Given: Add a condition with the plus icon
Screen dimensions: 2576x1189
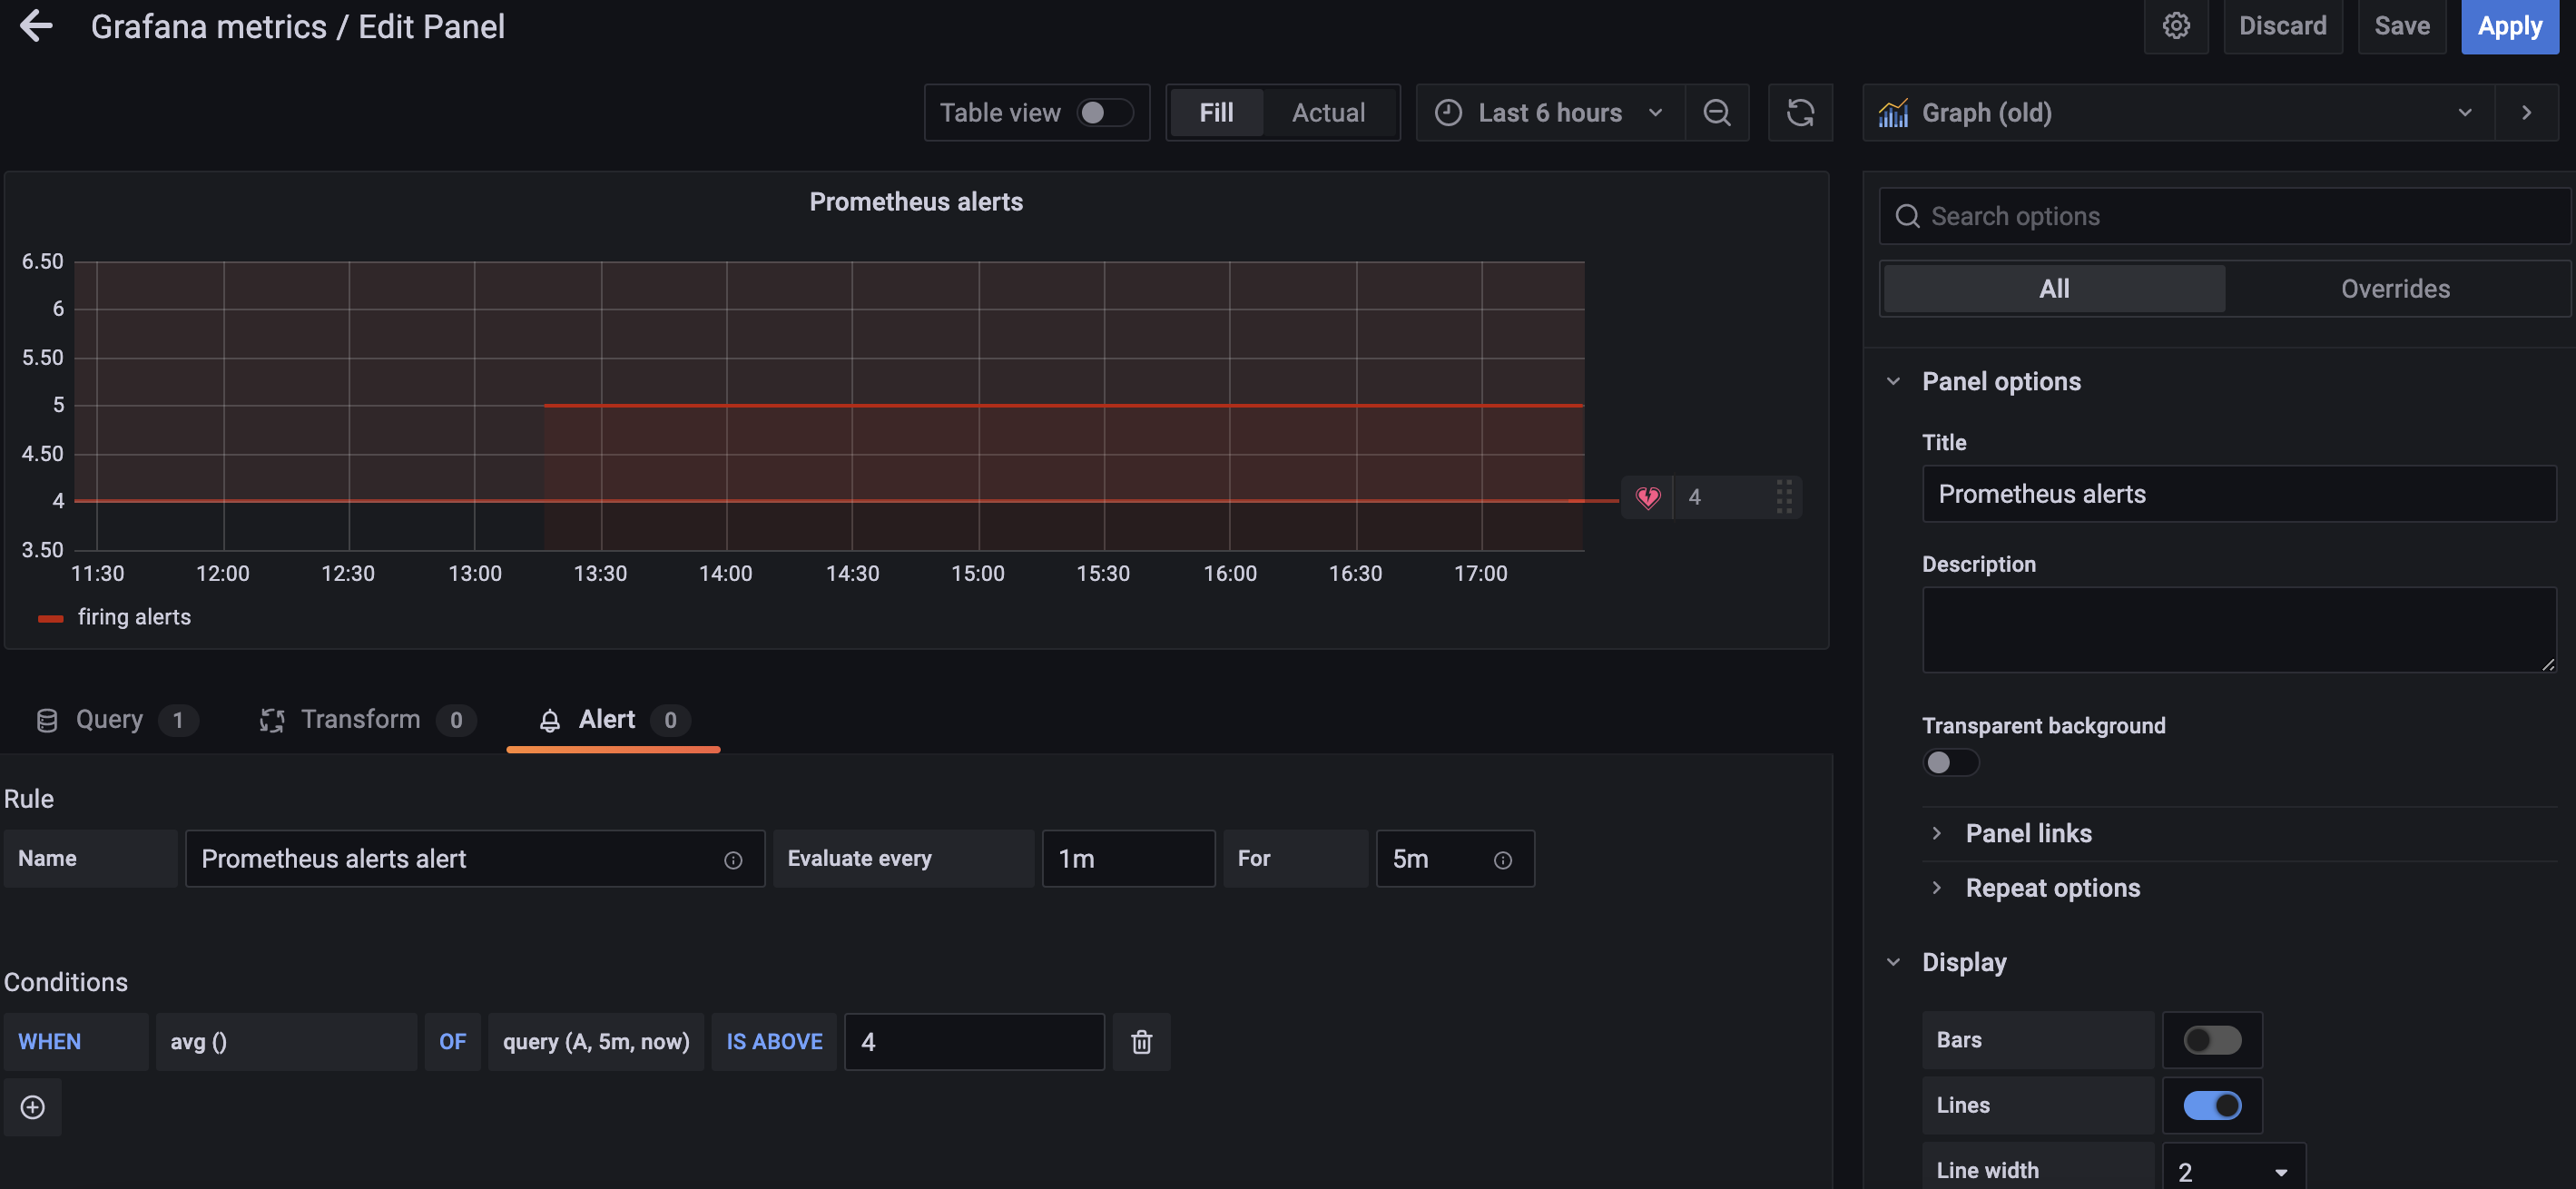Looking at the screenshot, I should click(x=32, y=1107).
